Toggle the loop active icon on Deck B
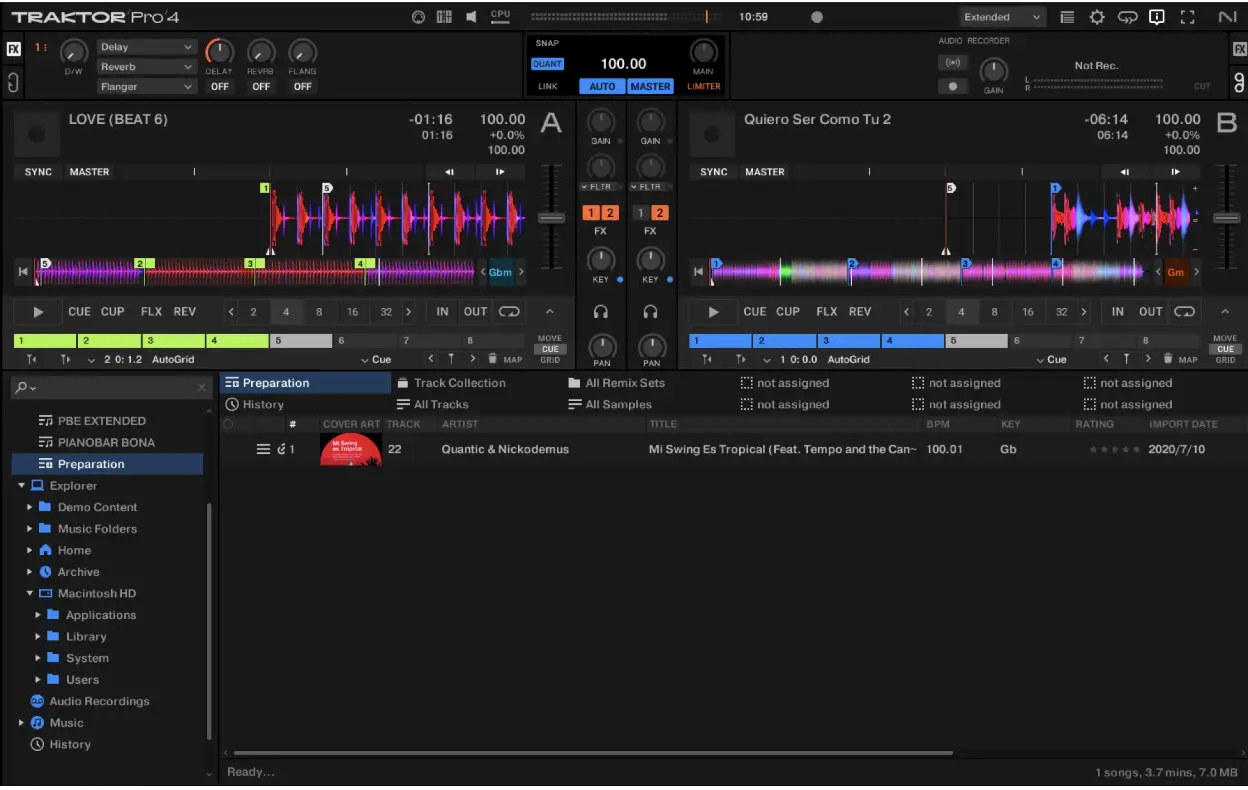Image resolution: width=1248 pixels, height=790 pixels. coord(1185,312)
